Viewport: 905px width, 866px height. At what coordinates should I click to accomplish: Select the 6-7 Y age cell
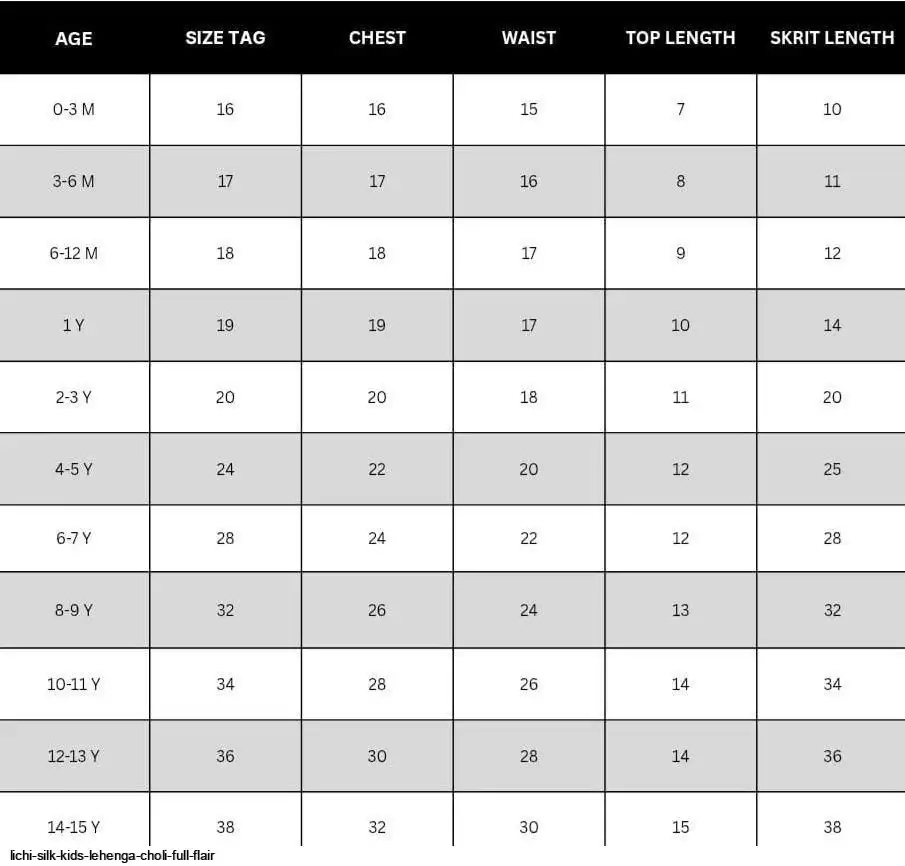[x=74, y=538]
